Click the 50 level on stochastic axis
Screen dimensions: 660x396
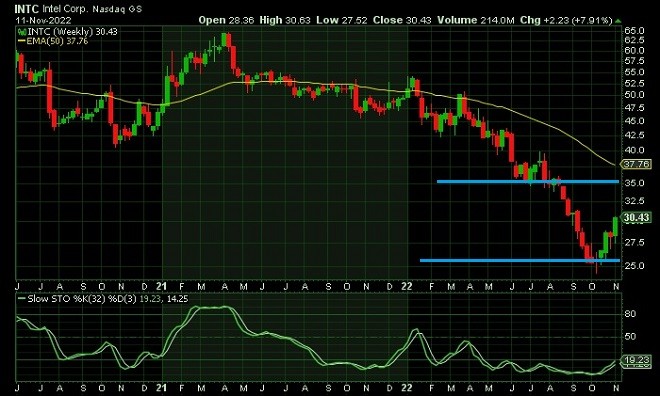click(631, 337)
